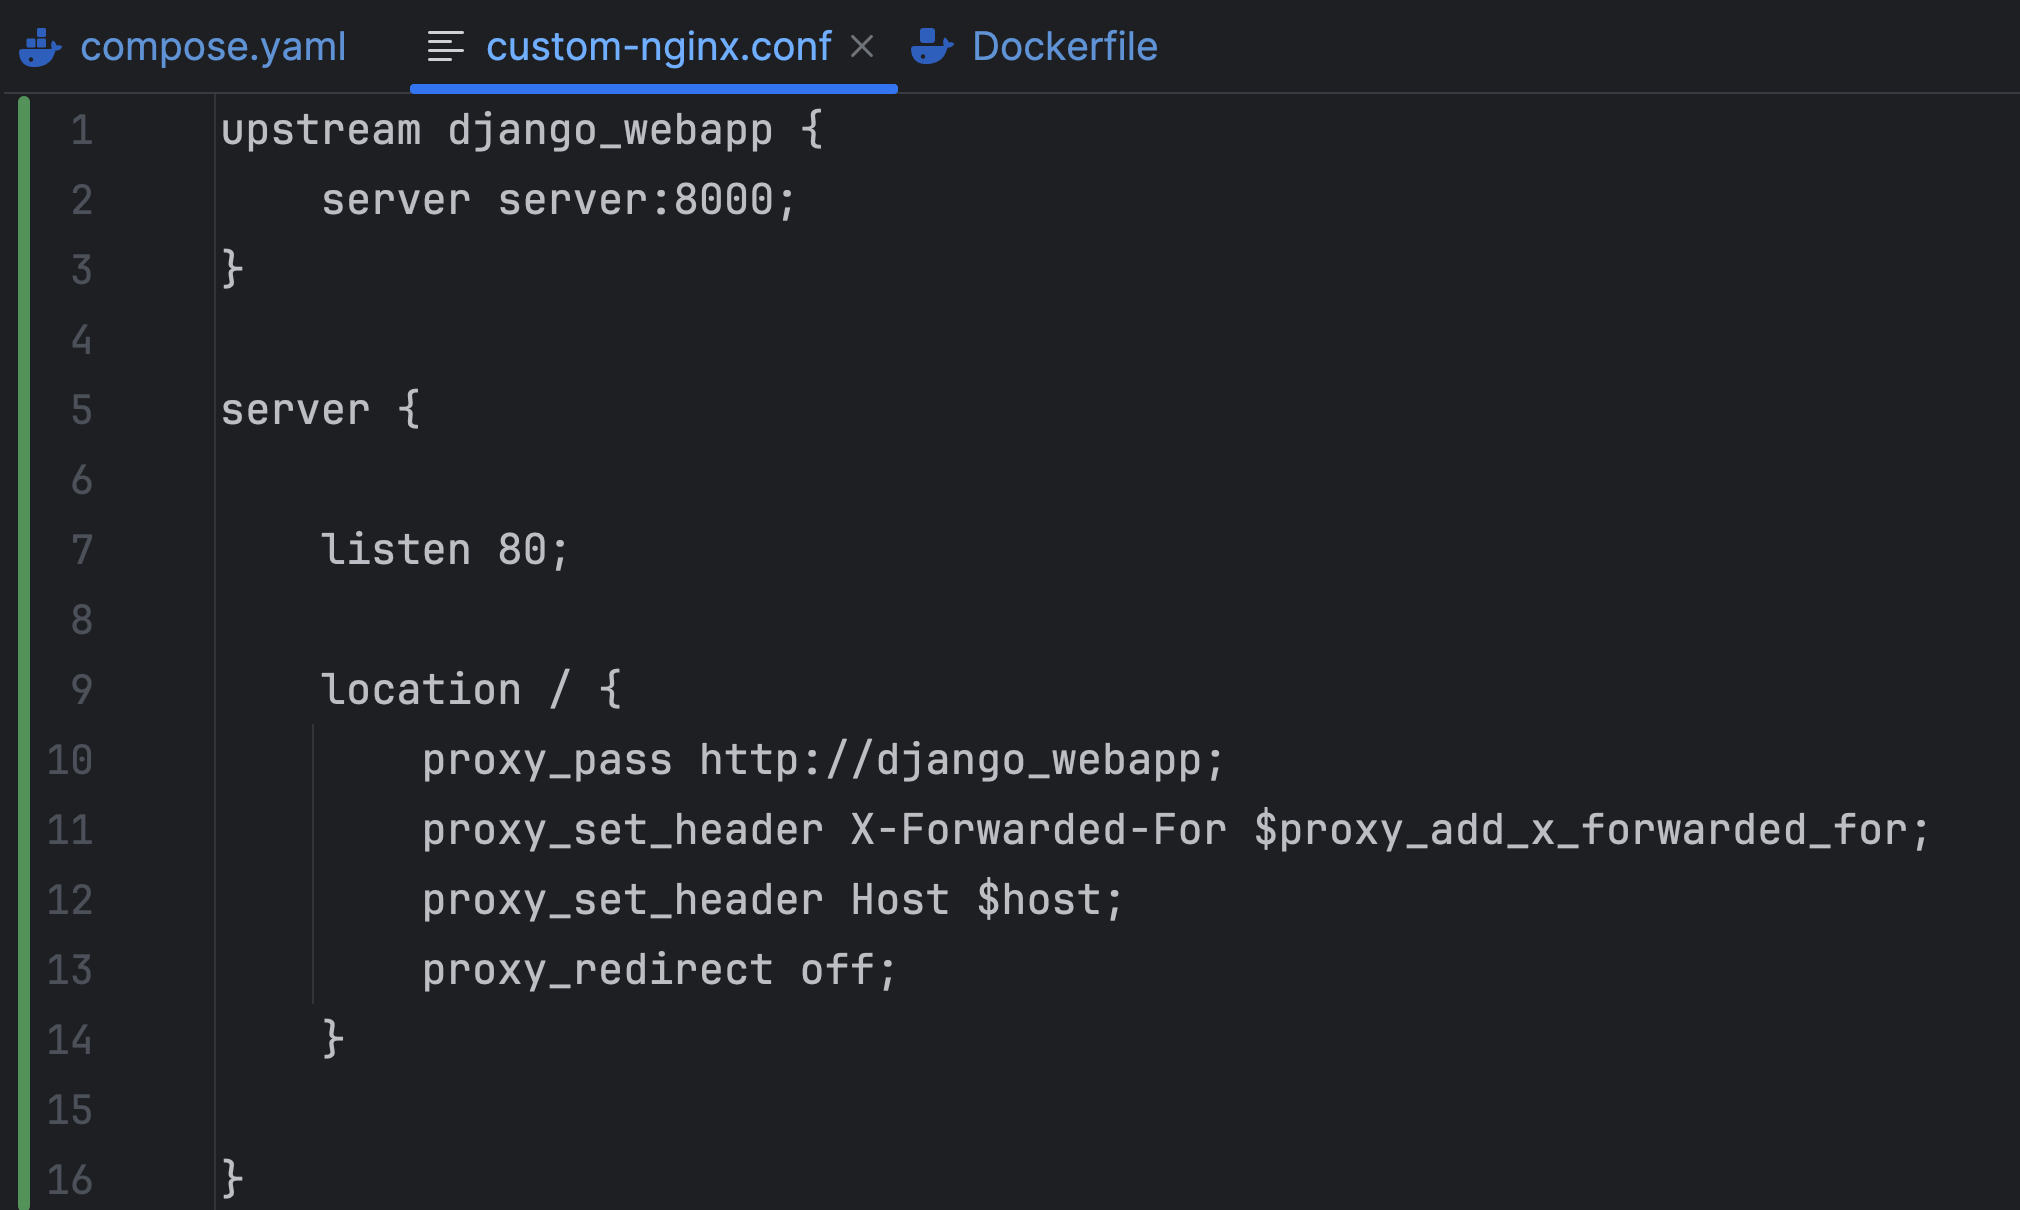Place cursor on proxy_redirect off line

pos(658,970)
